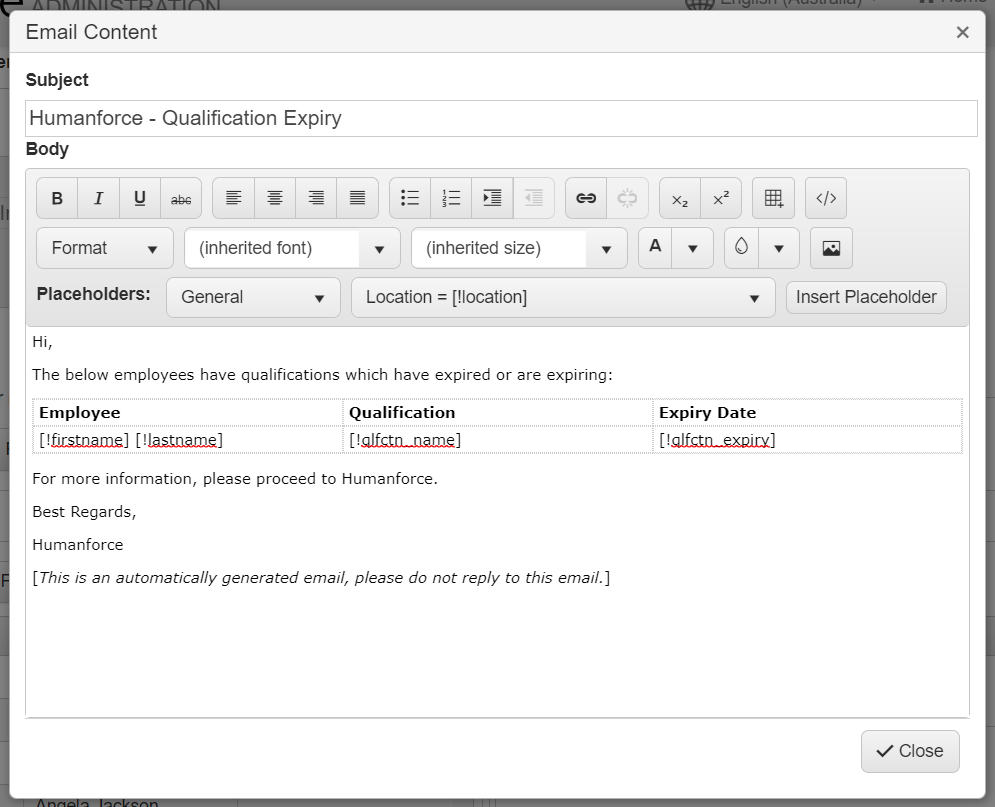
Task: Click the Qualification column header
Action: pyautogui.click(x=498, y=412)
